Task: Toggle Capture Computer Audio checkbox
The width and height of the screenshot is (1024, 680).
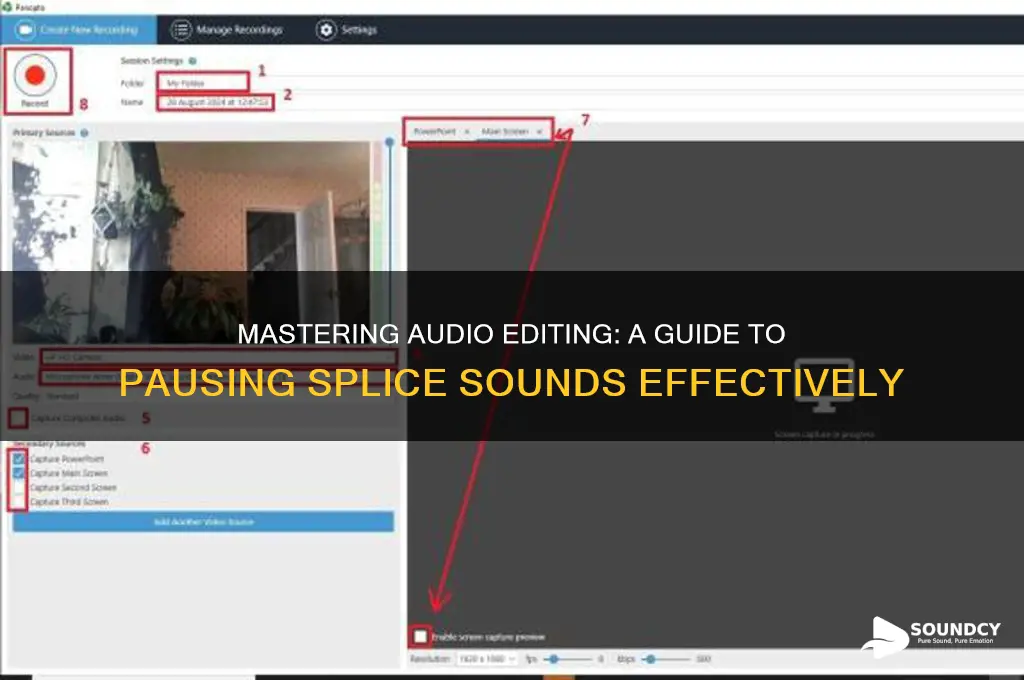Action: click(18, 418)
